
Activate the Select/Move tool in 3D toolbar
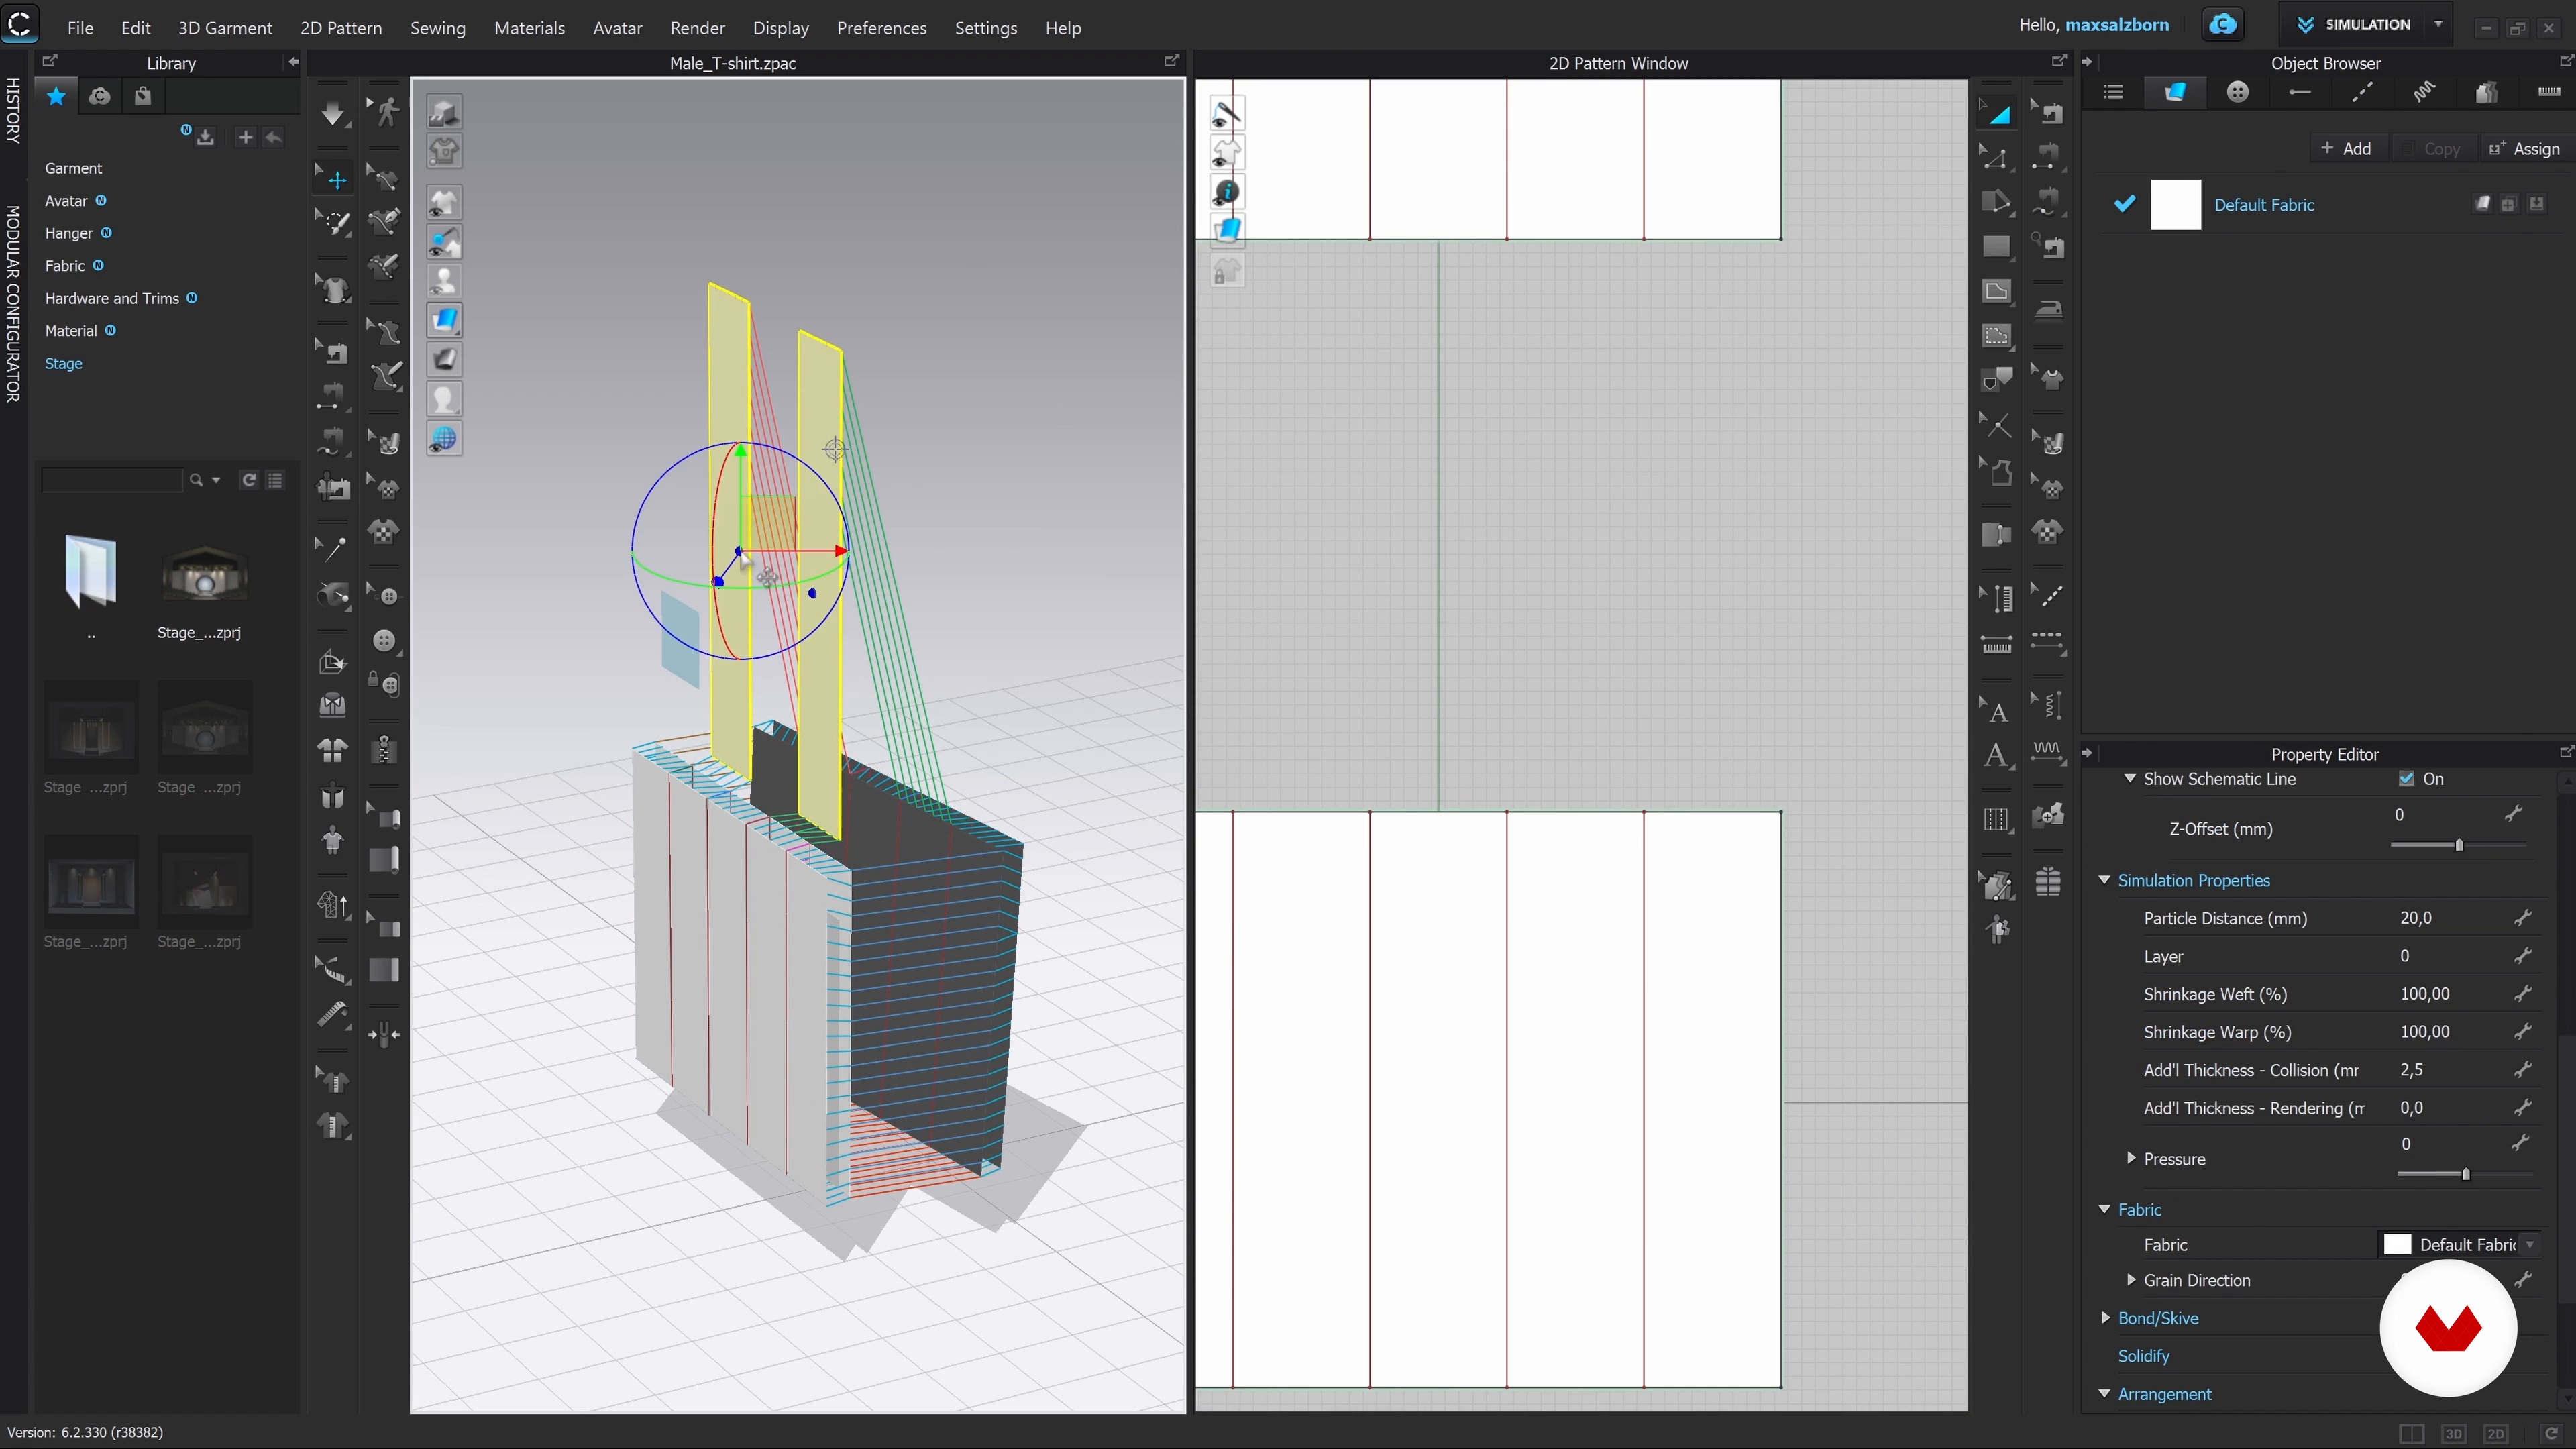[333, 179]
